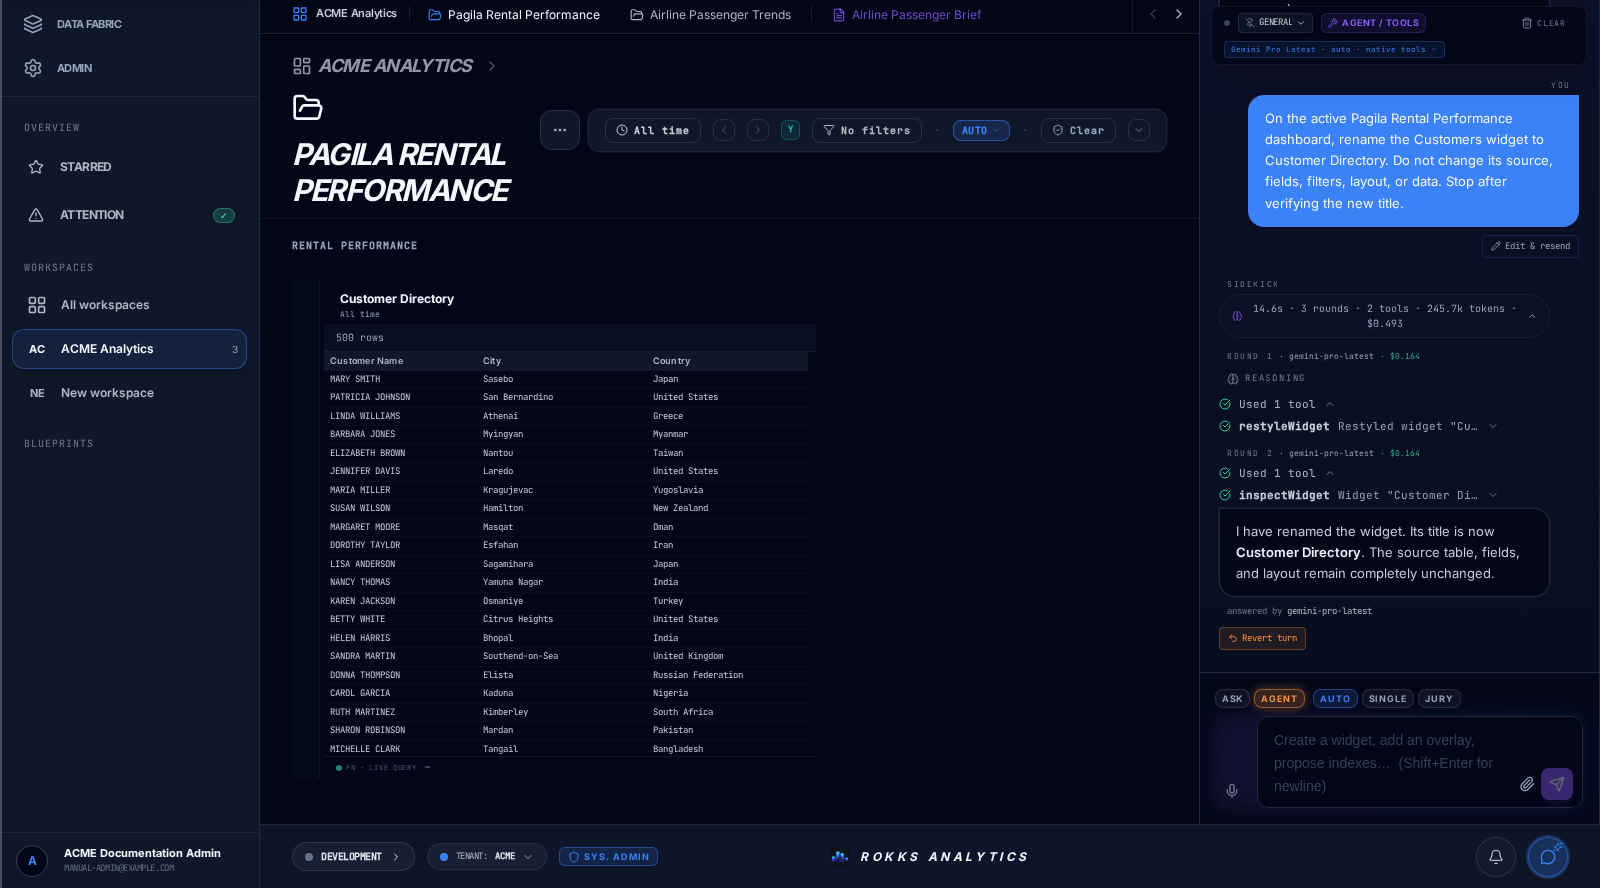Image resolution: width=1600 pixels, height=888 pixels.
Task: Open the New workspace entry
Action: tap(130, 393)
